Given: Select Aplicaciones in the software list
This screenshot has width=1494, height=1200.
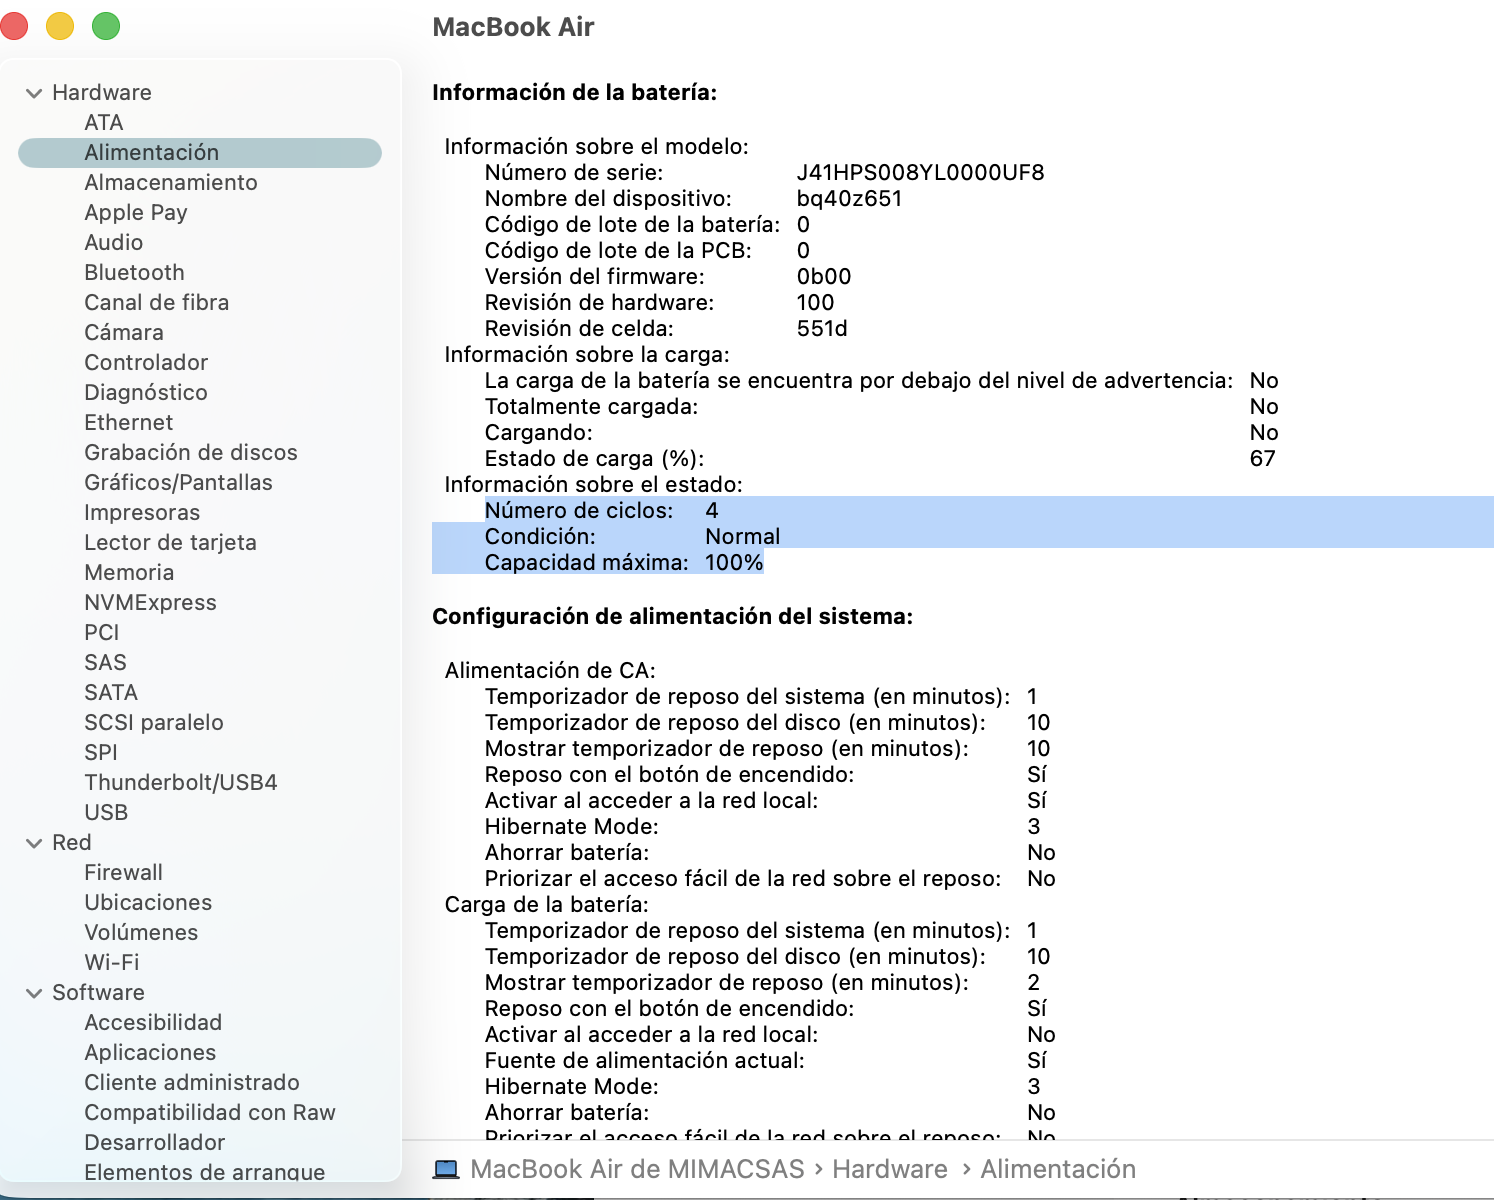Looking at the screenshot, I should [x=150, y=1052].
